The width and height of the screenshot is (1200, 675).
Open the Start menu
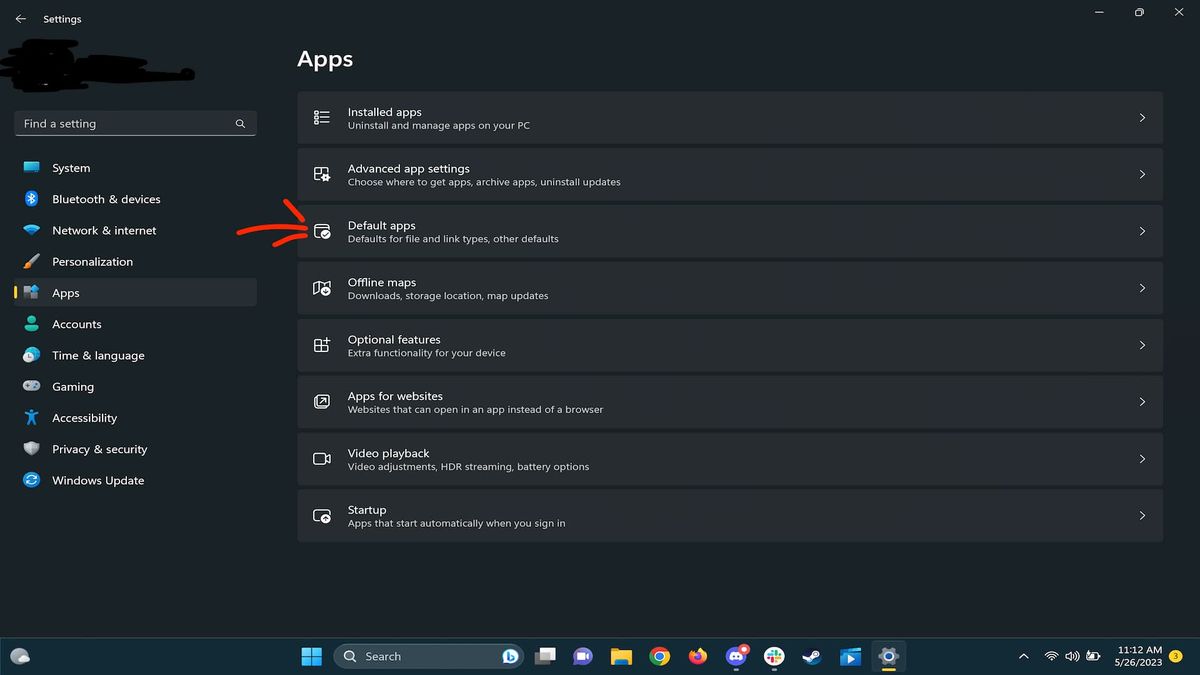311,656
